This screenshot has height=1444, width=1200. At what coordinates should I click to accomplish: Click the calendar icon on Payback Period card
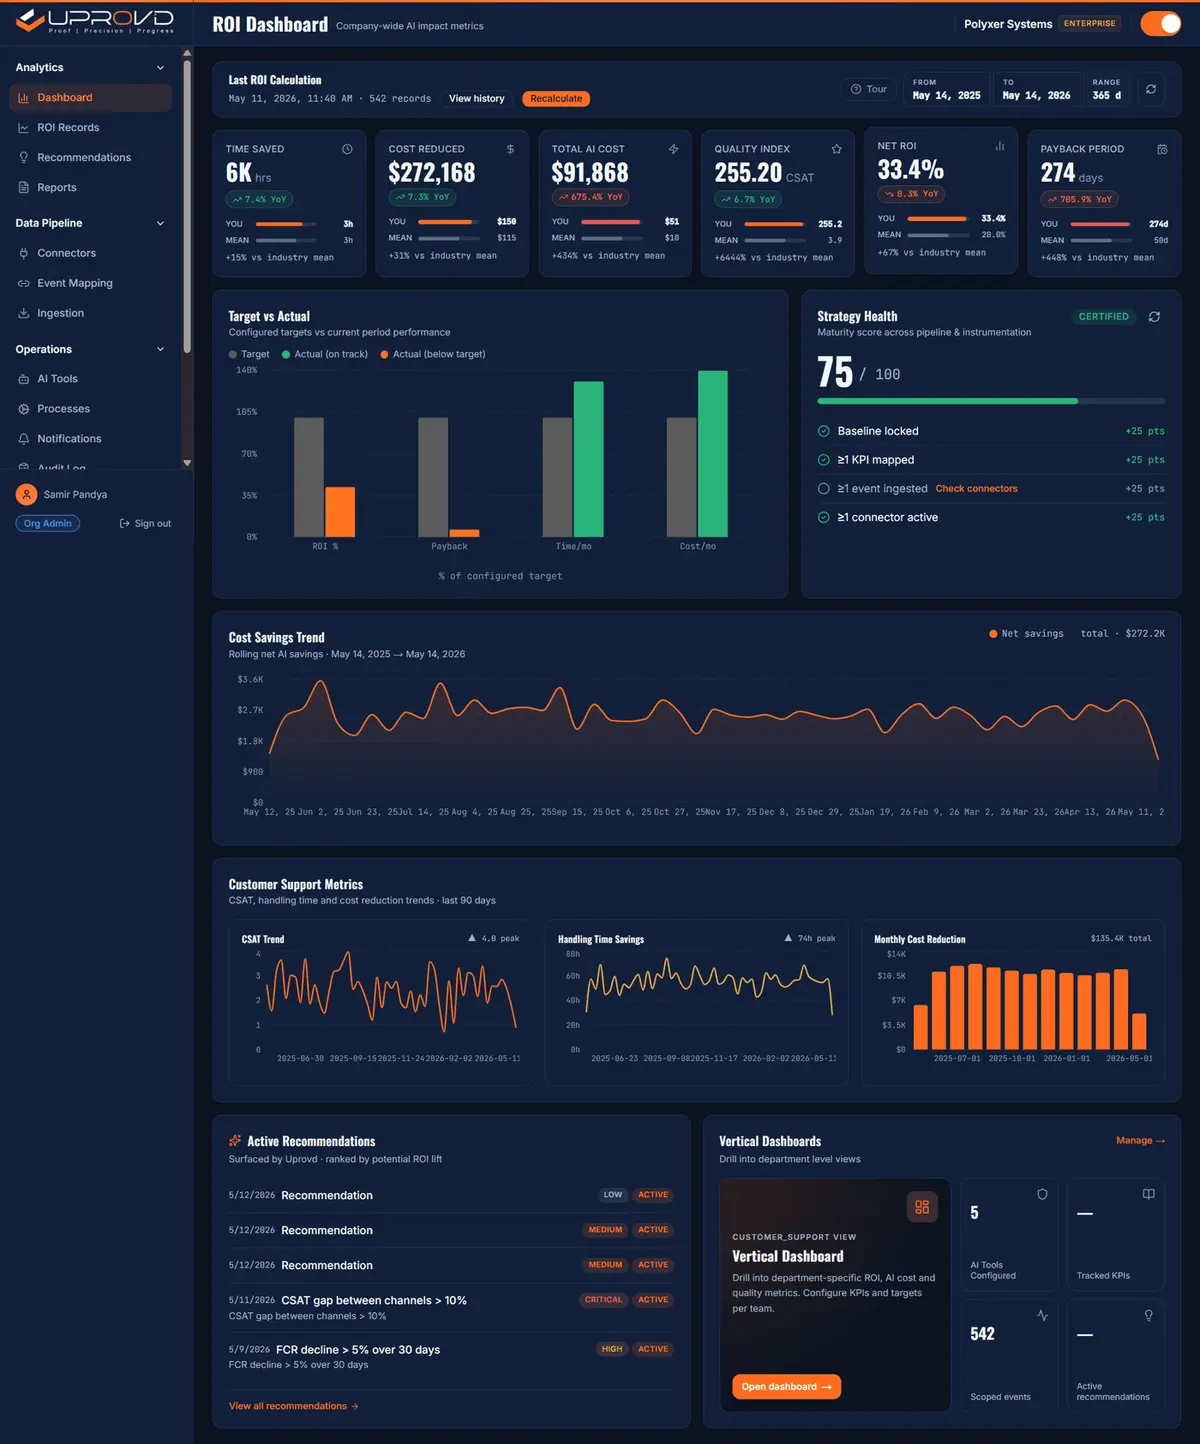(1162, 149)
